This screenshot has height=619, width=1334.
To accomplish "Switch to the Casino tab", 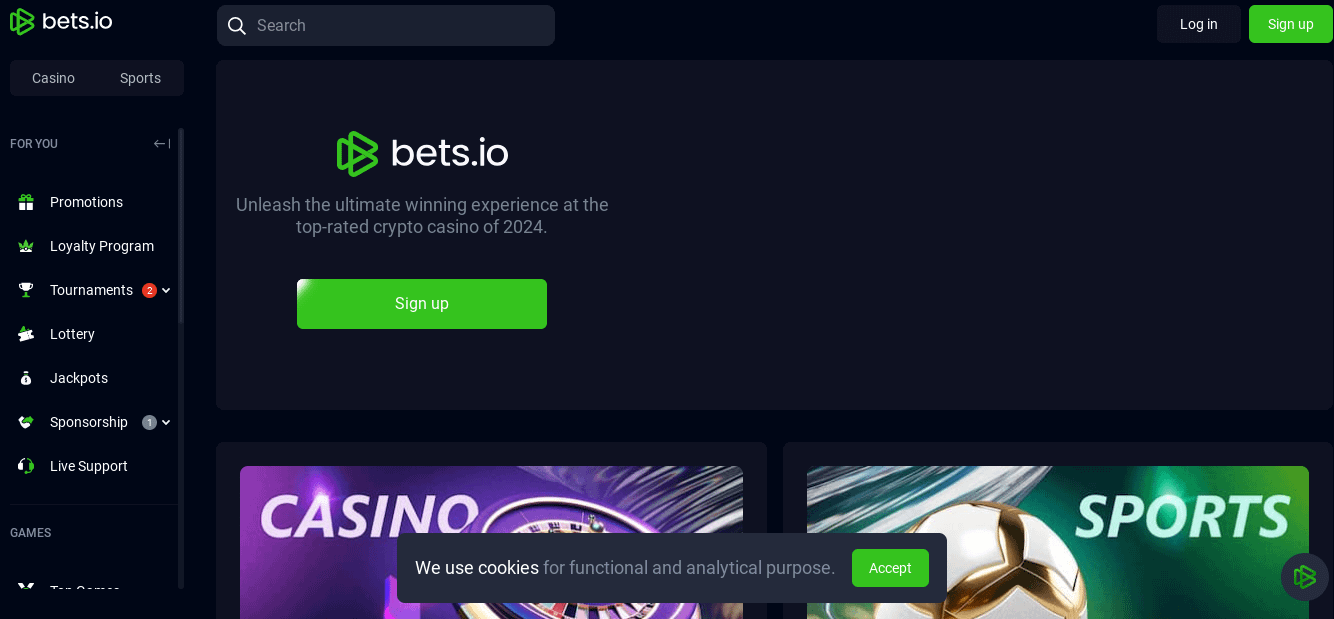I will (53, 78).
